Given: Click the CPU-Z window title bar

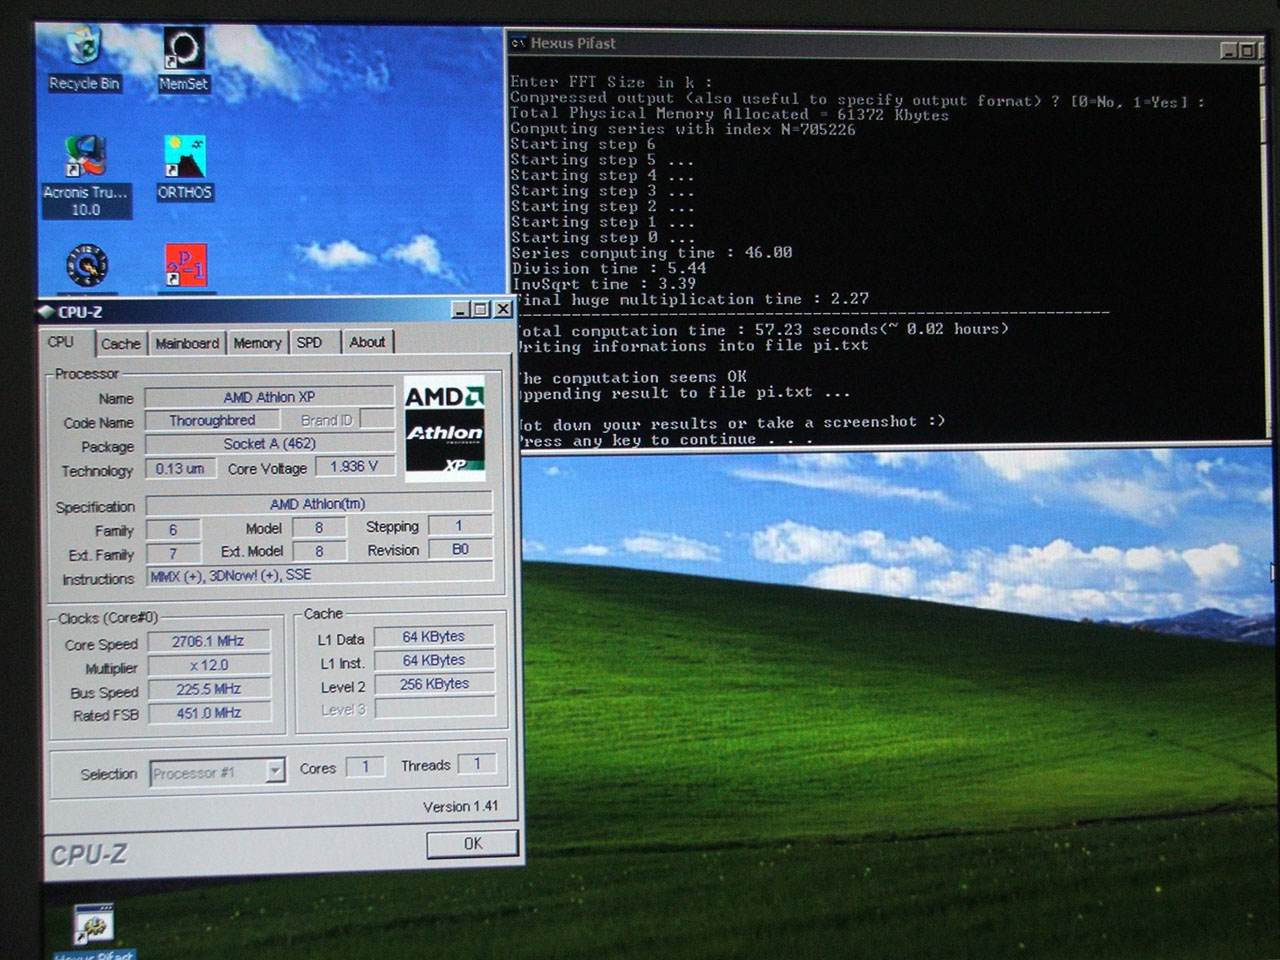Looking at the screenshot, I should 276,311.
